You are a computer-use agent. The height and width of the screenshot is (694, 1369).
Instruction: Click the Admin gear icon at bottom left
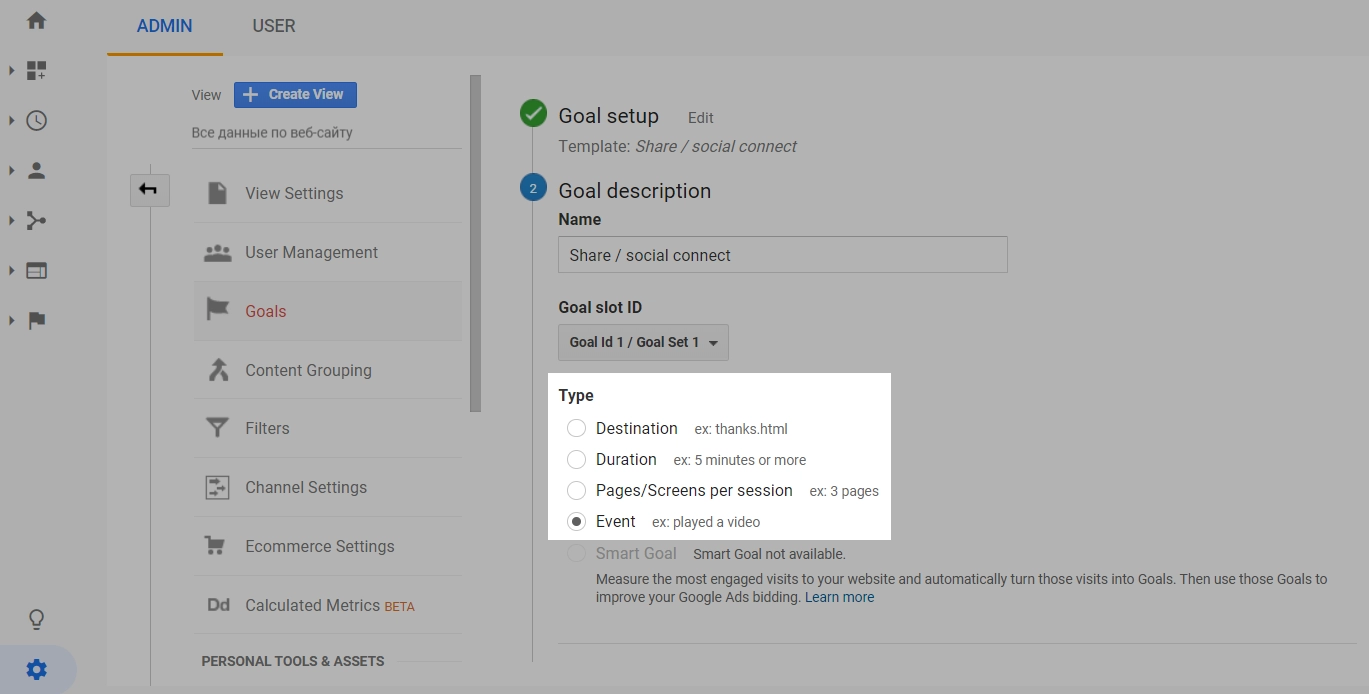(37, 669)
